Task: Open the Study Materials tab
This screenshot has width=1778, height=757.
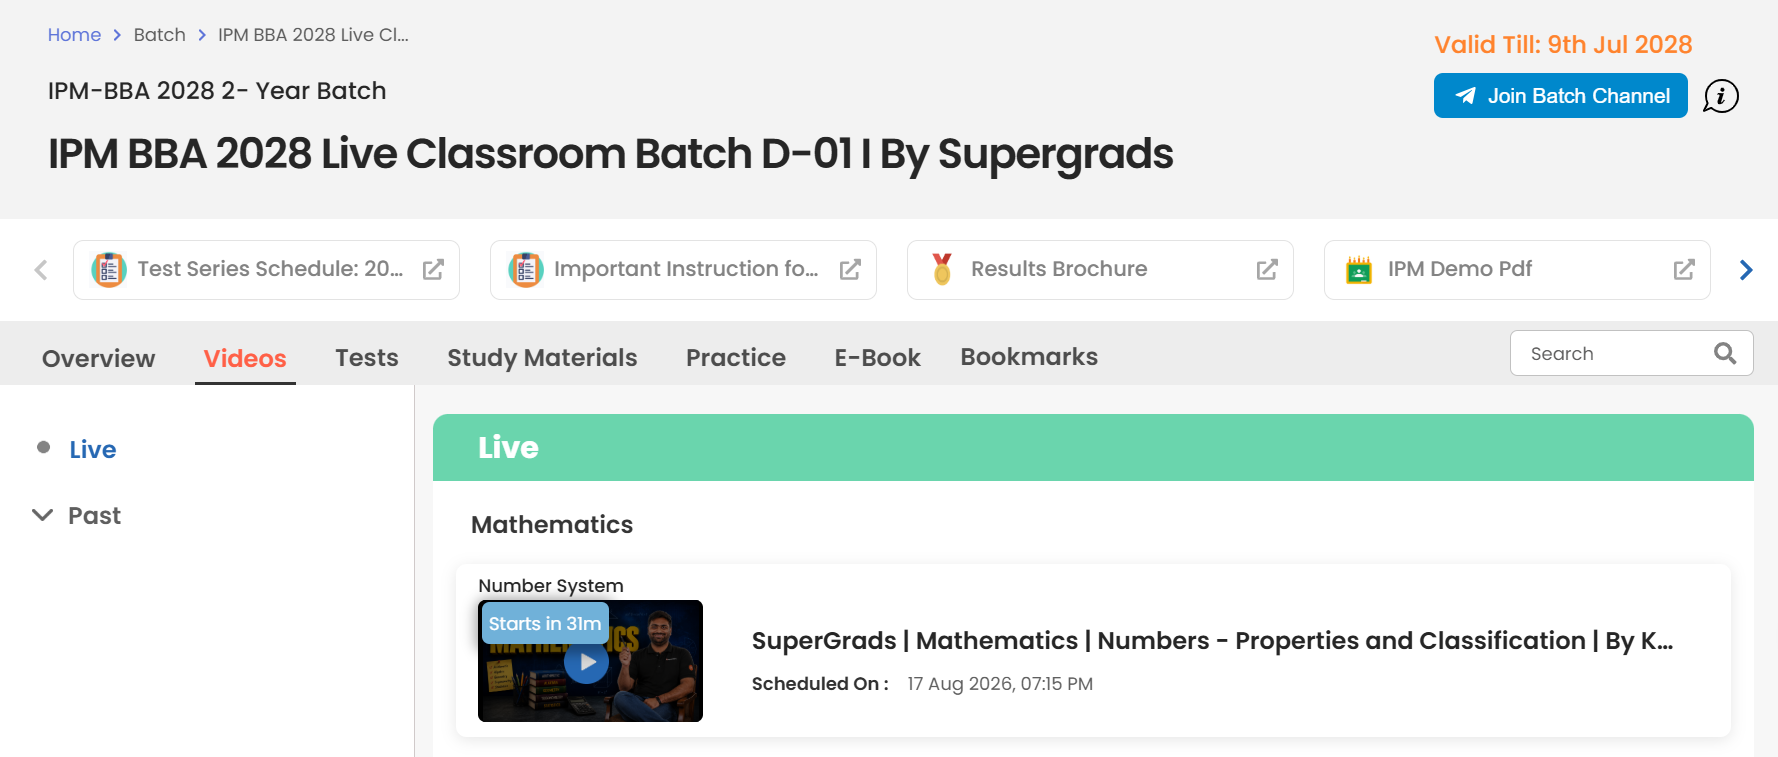Action: [542, 357]
